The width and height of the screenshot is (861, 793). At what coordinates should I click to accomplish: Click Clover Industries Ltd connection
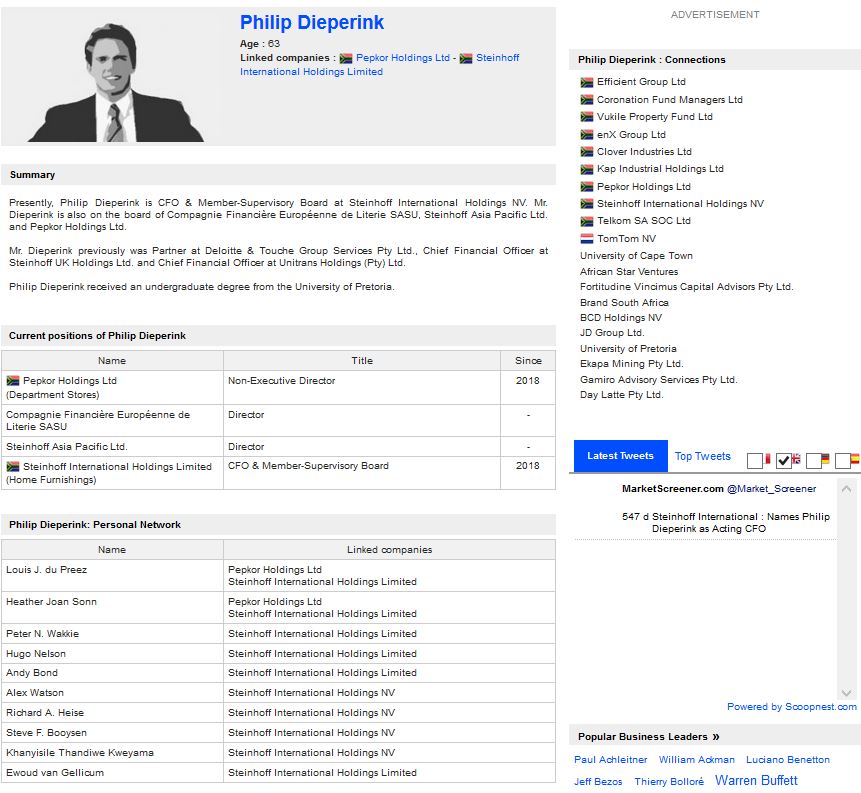tap(644, 152)
